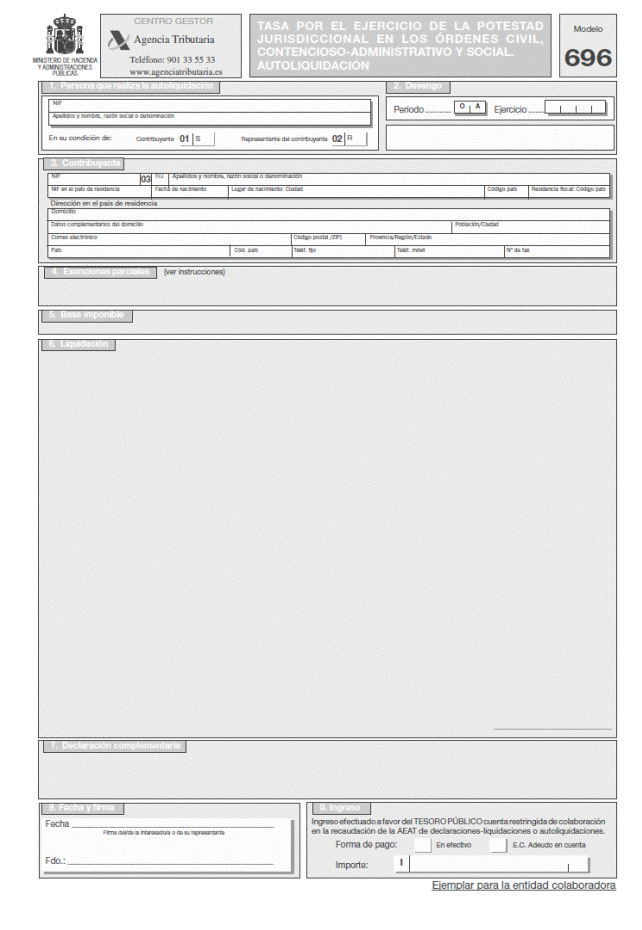
Task: Select the País field
Action: [139, 252]
